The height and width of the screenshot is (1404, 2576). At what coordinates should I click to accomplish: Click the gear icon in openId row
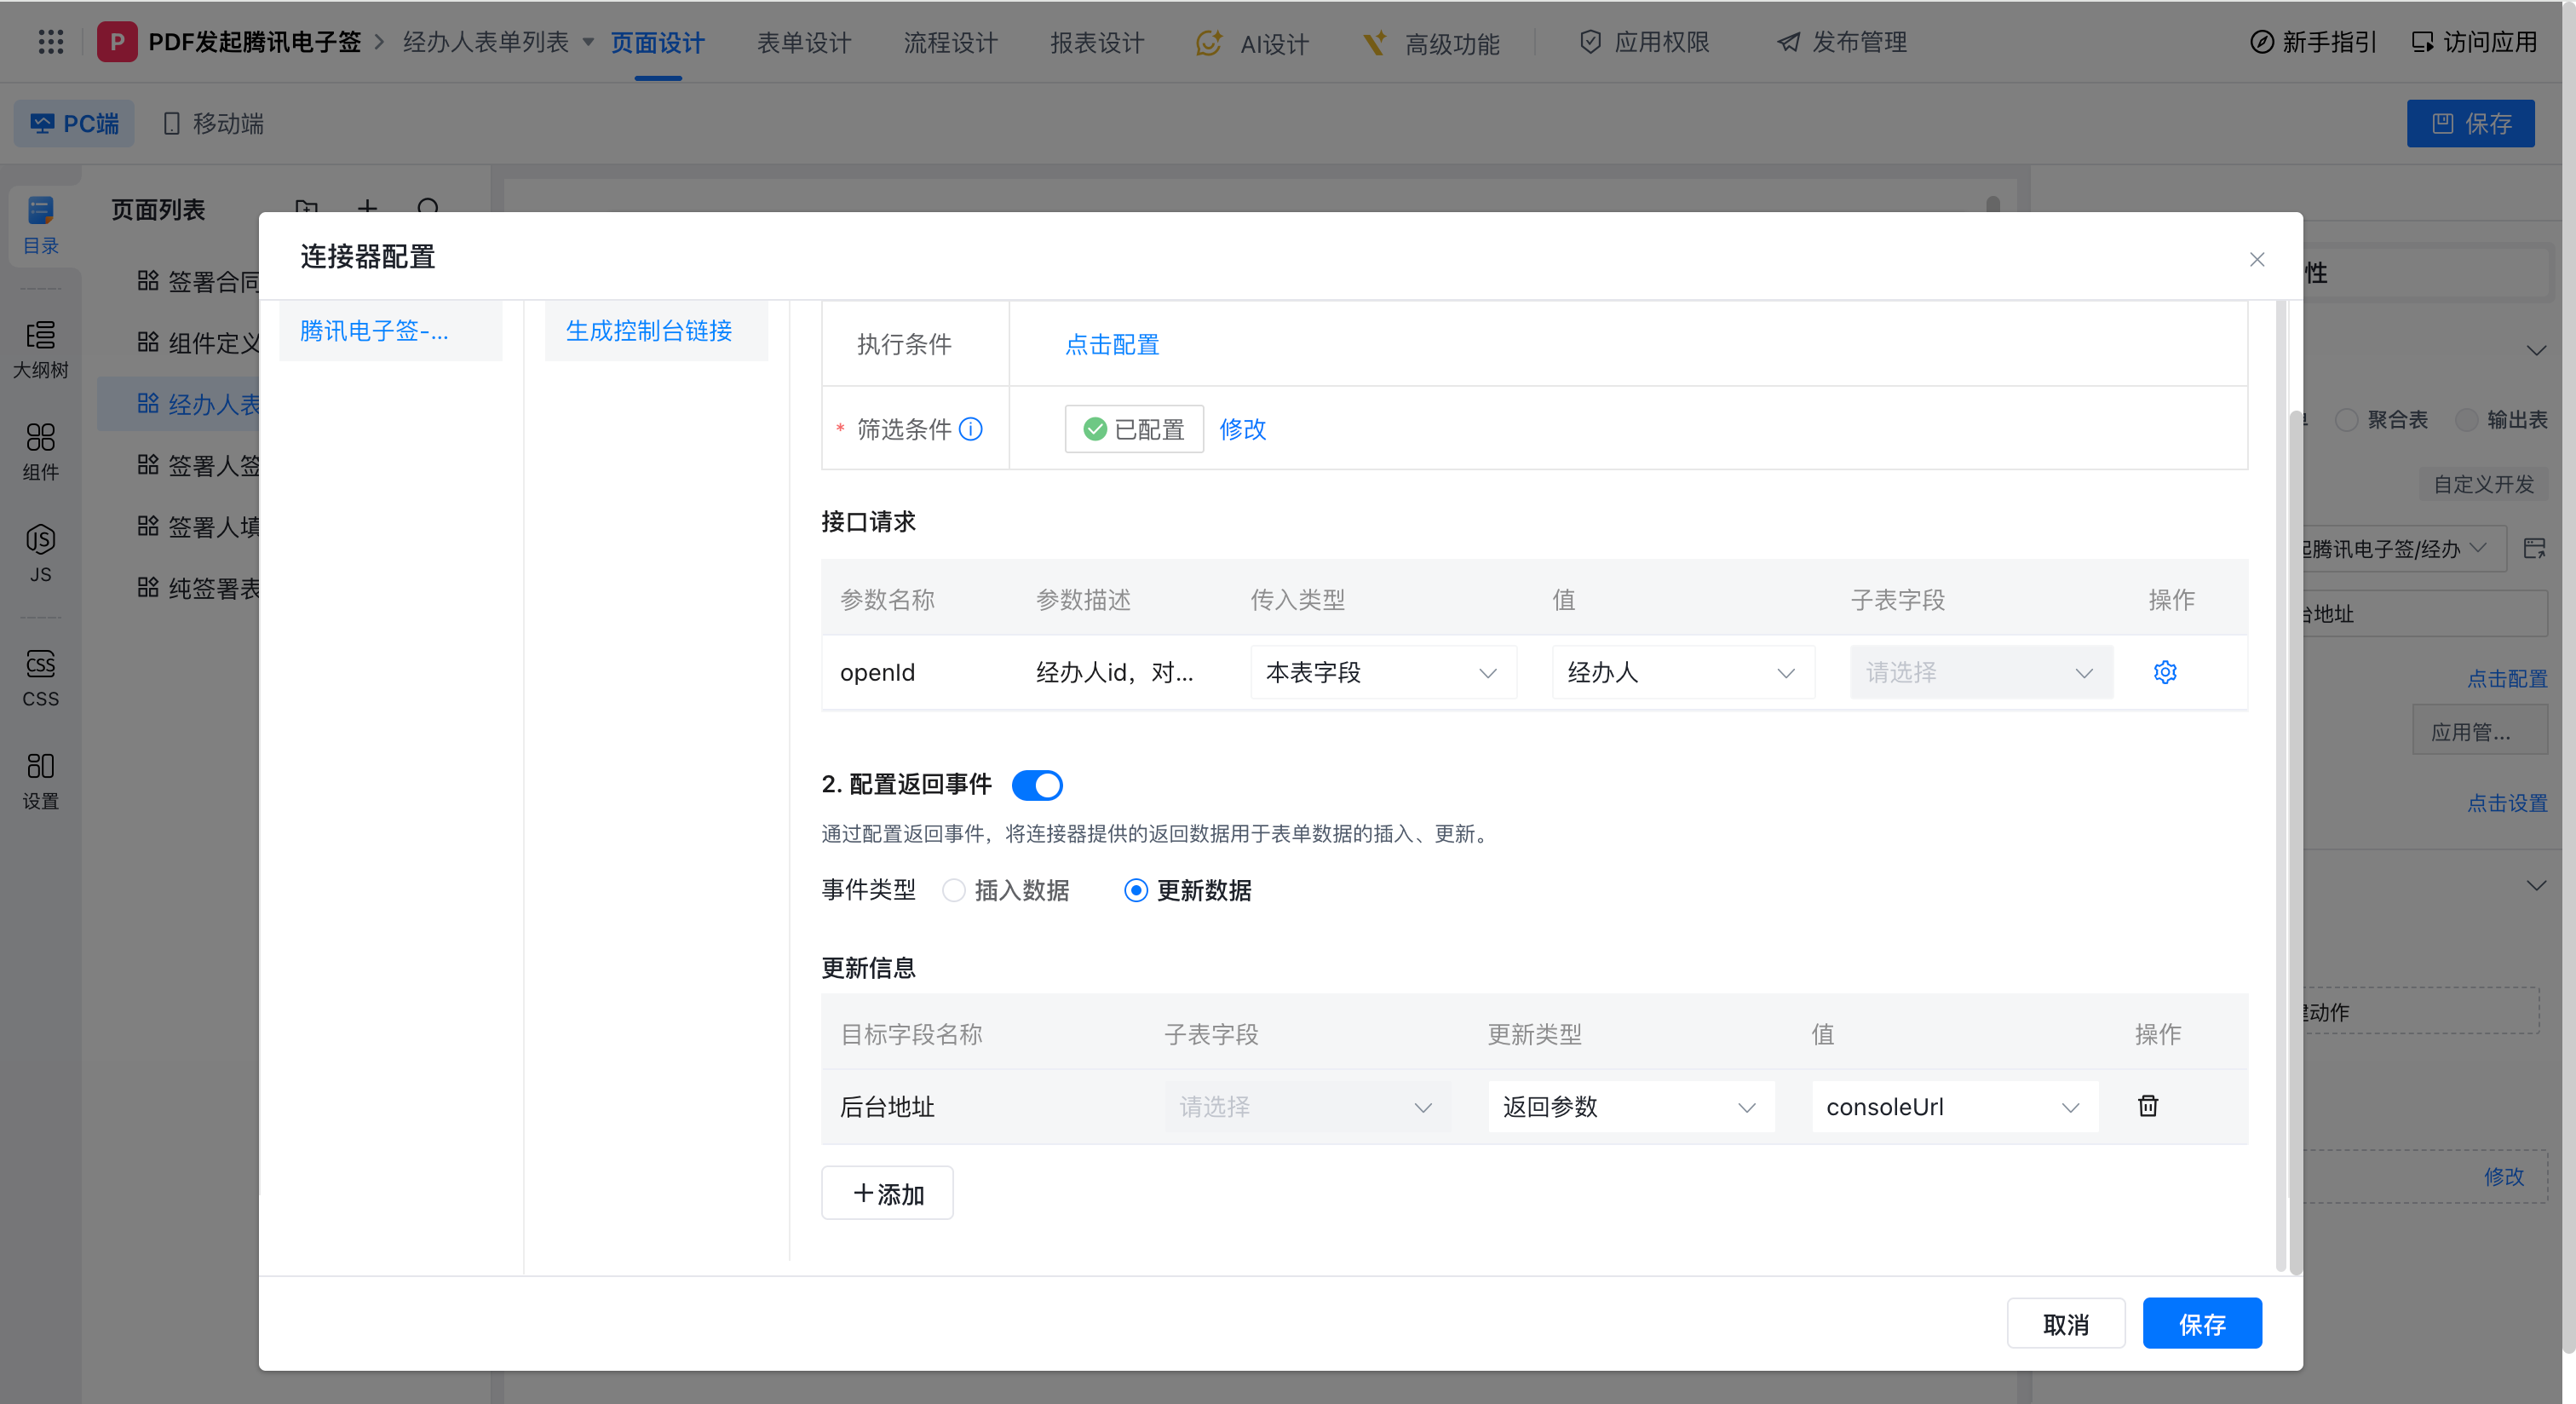tap(2164, 672)
